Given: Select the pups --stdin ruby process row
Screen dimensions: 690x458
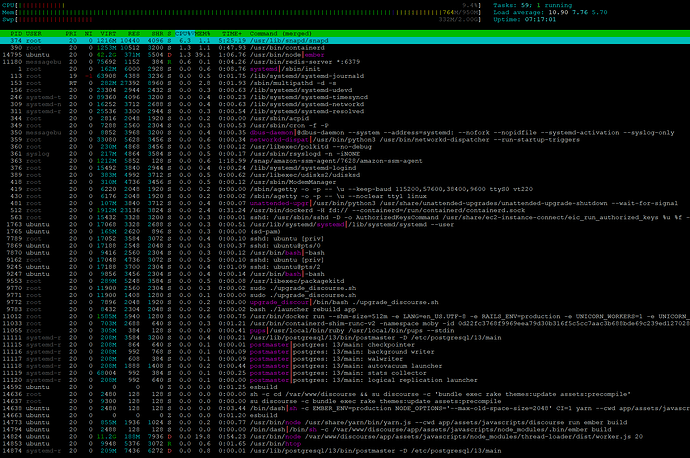Looking at the screenshot, I should 345,330.
